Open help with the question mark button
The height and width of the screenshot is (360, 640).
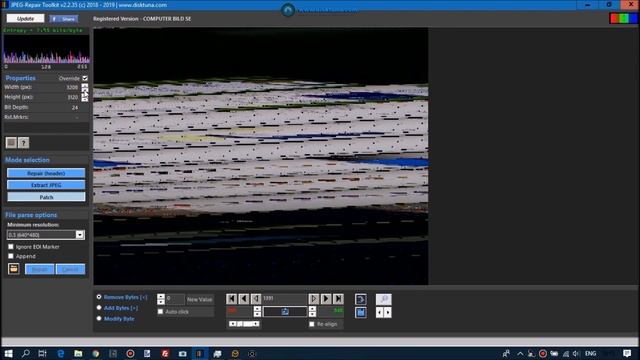24,142
